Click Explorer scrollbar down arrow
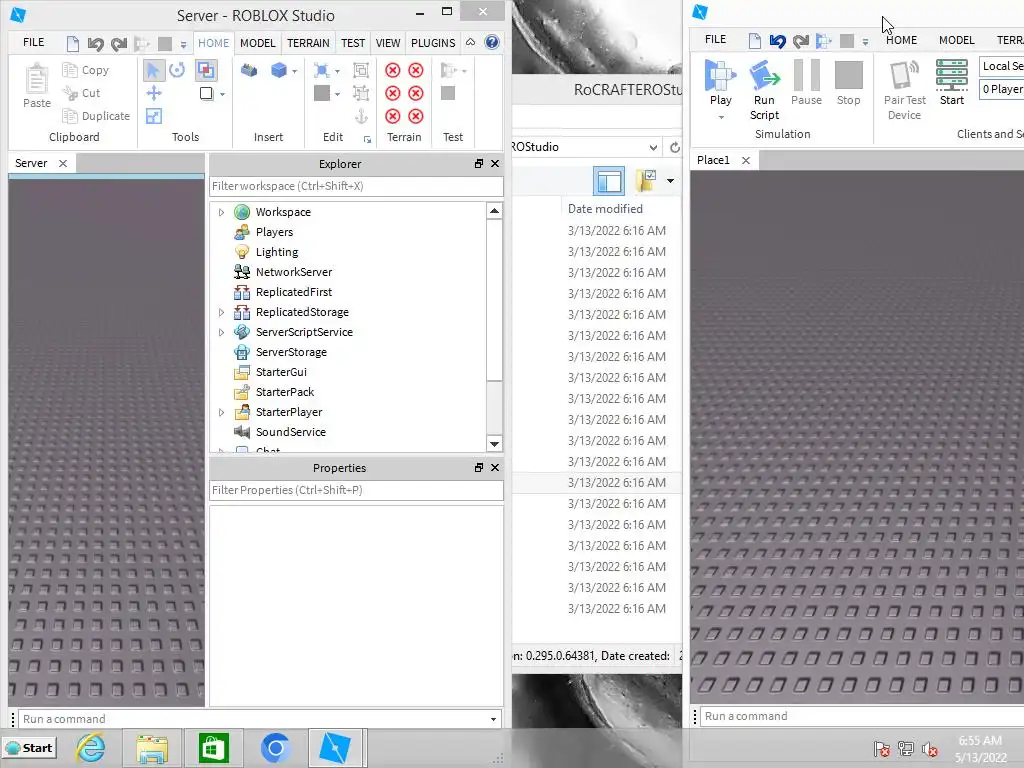Image resolution: width=1024 pixels, height=768 pixels. (494, 444)
